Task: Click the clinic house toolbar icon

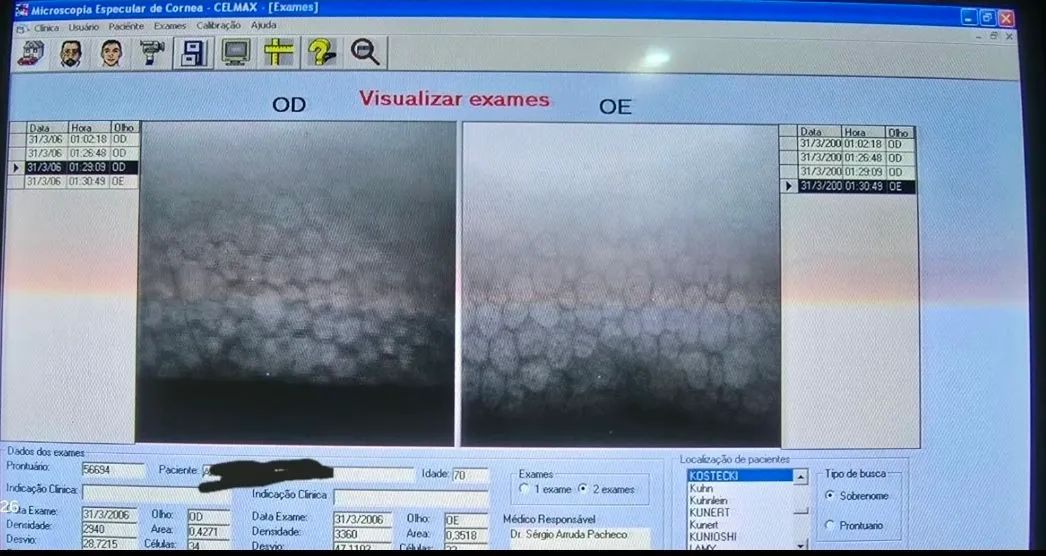Action: (x=31, y=53)
